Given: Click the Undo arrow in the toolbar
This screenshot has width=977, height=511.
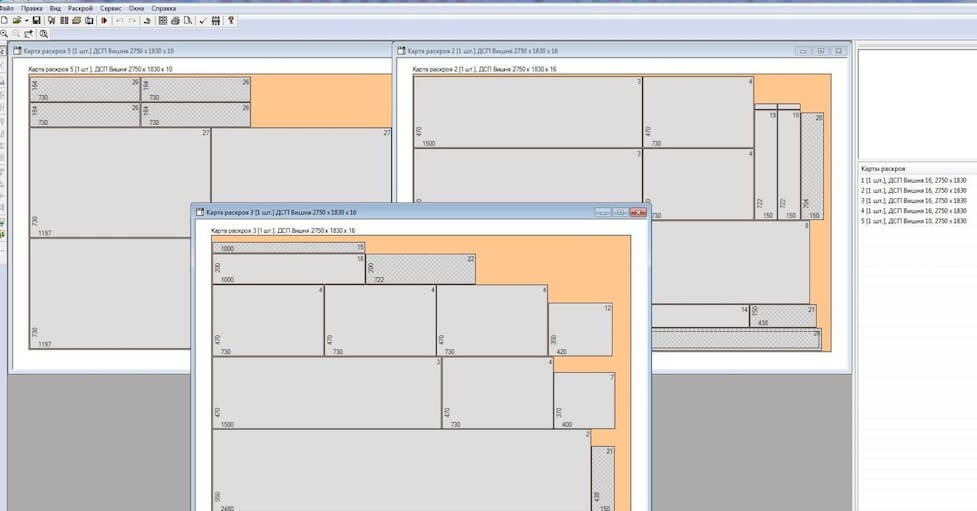Looking at the screenshot, I should coord(120,20).
